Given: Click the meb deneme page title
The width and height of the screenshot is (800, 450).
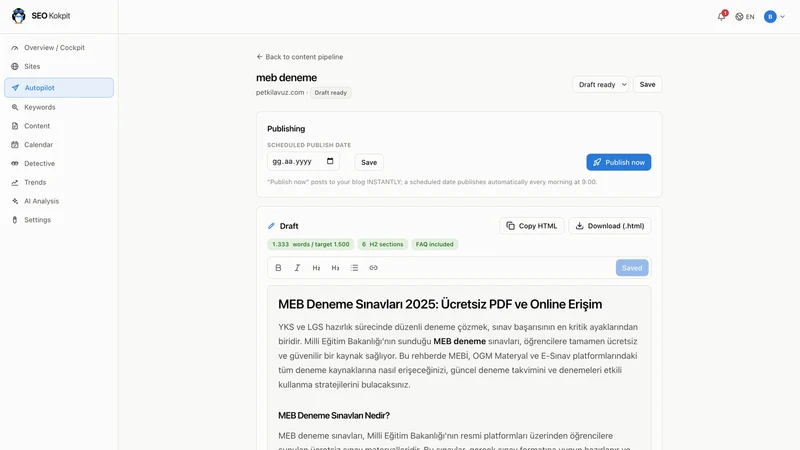Looking at the screenshot, I should tap(286, 78).
